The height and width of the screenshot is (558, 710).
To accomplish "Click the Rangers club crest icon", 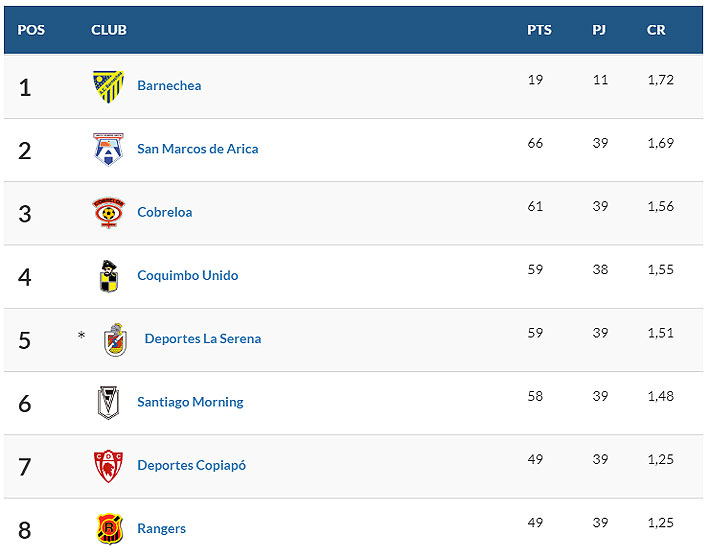I will (x=108, y=529).
